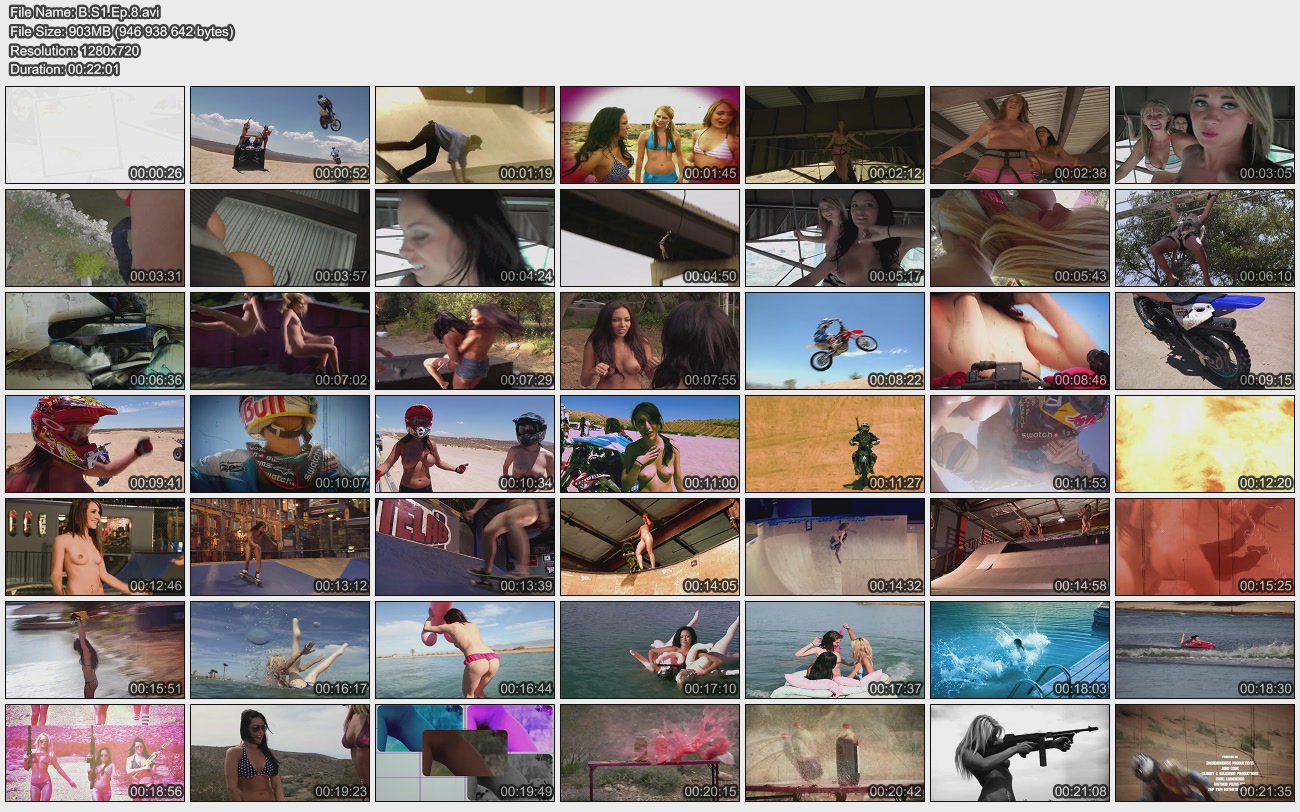Click the end credits thumbnail at 00:21:35

(x=1205, y=753)
